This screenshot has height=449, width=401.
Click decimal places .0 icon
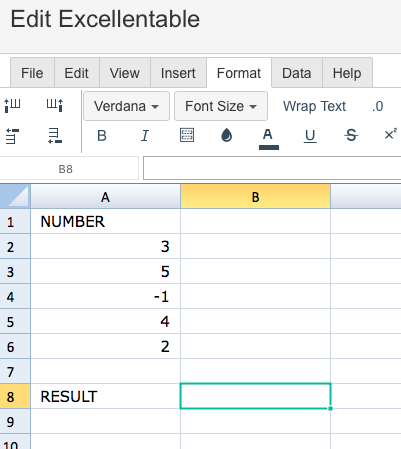[378, 106]
